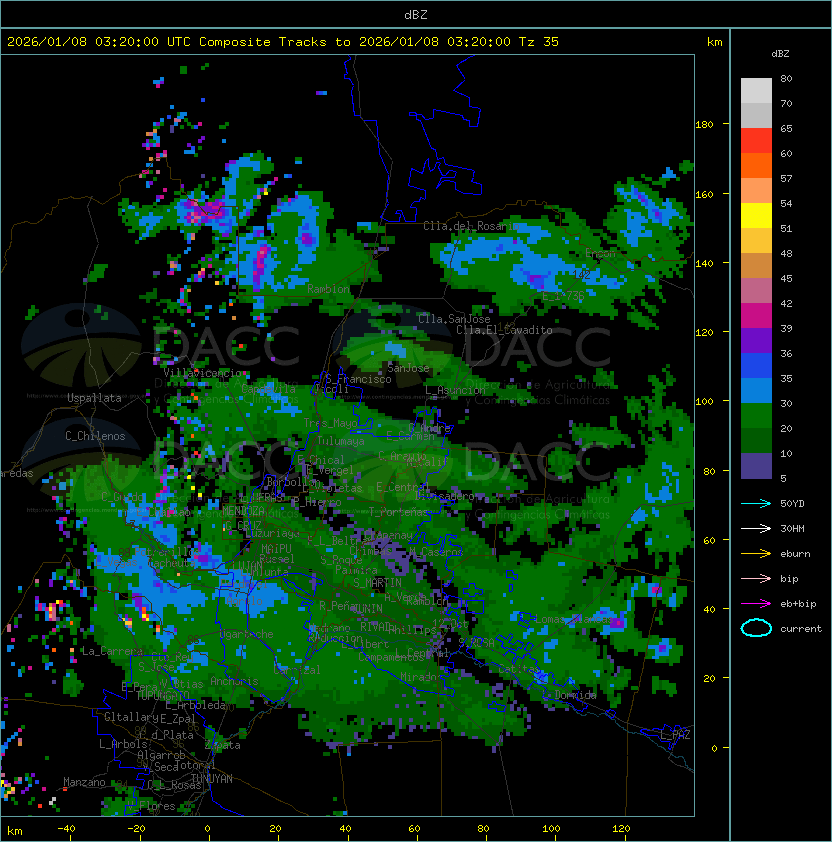This screenshot has width=832, height=842.
Task: Click the '30HM' legend label
Action: 792,528
